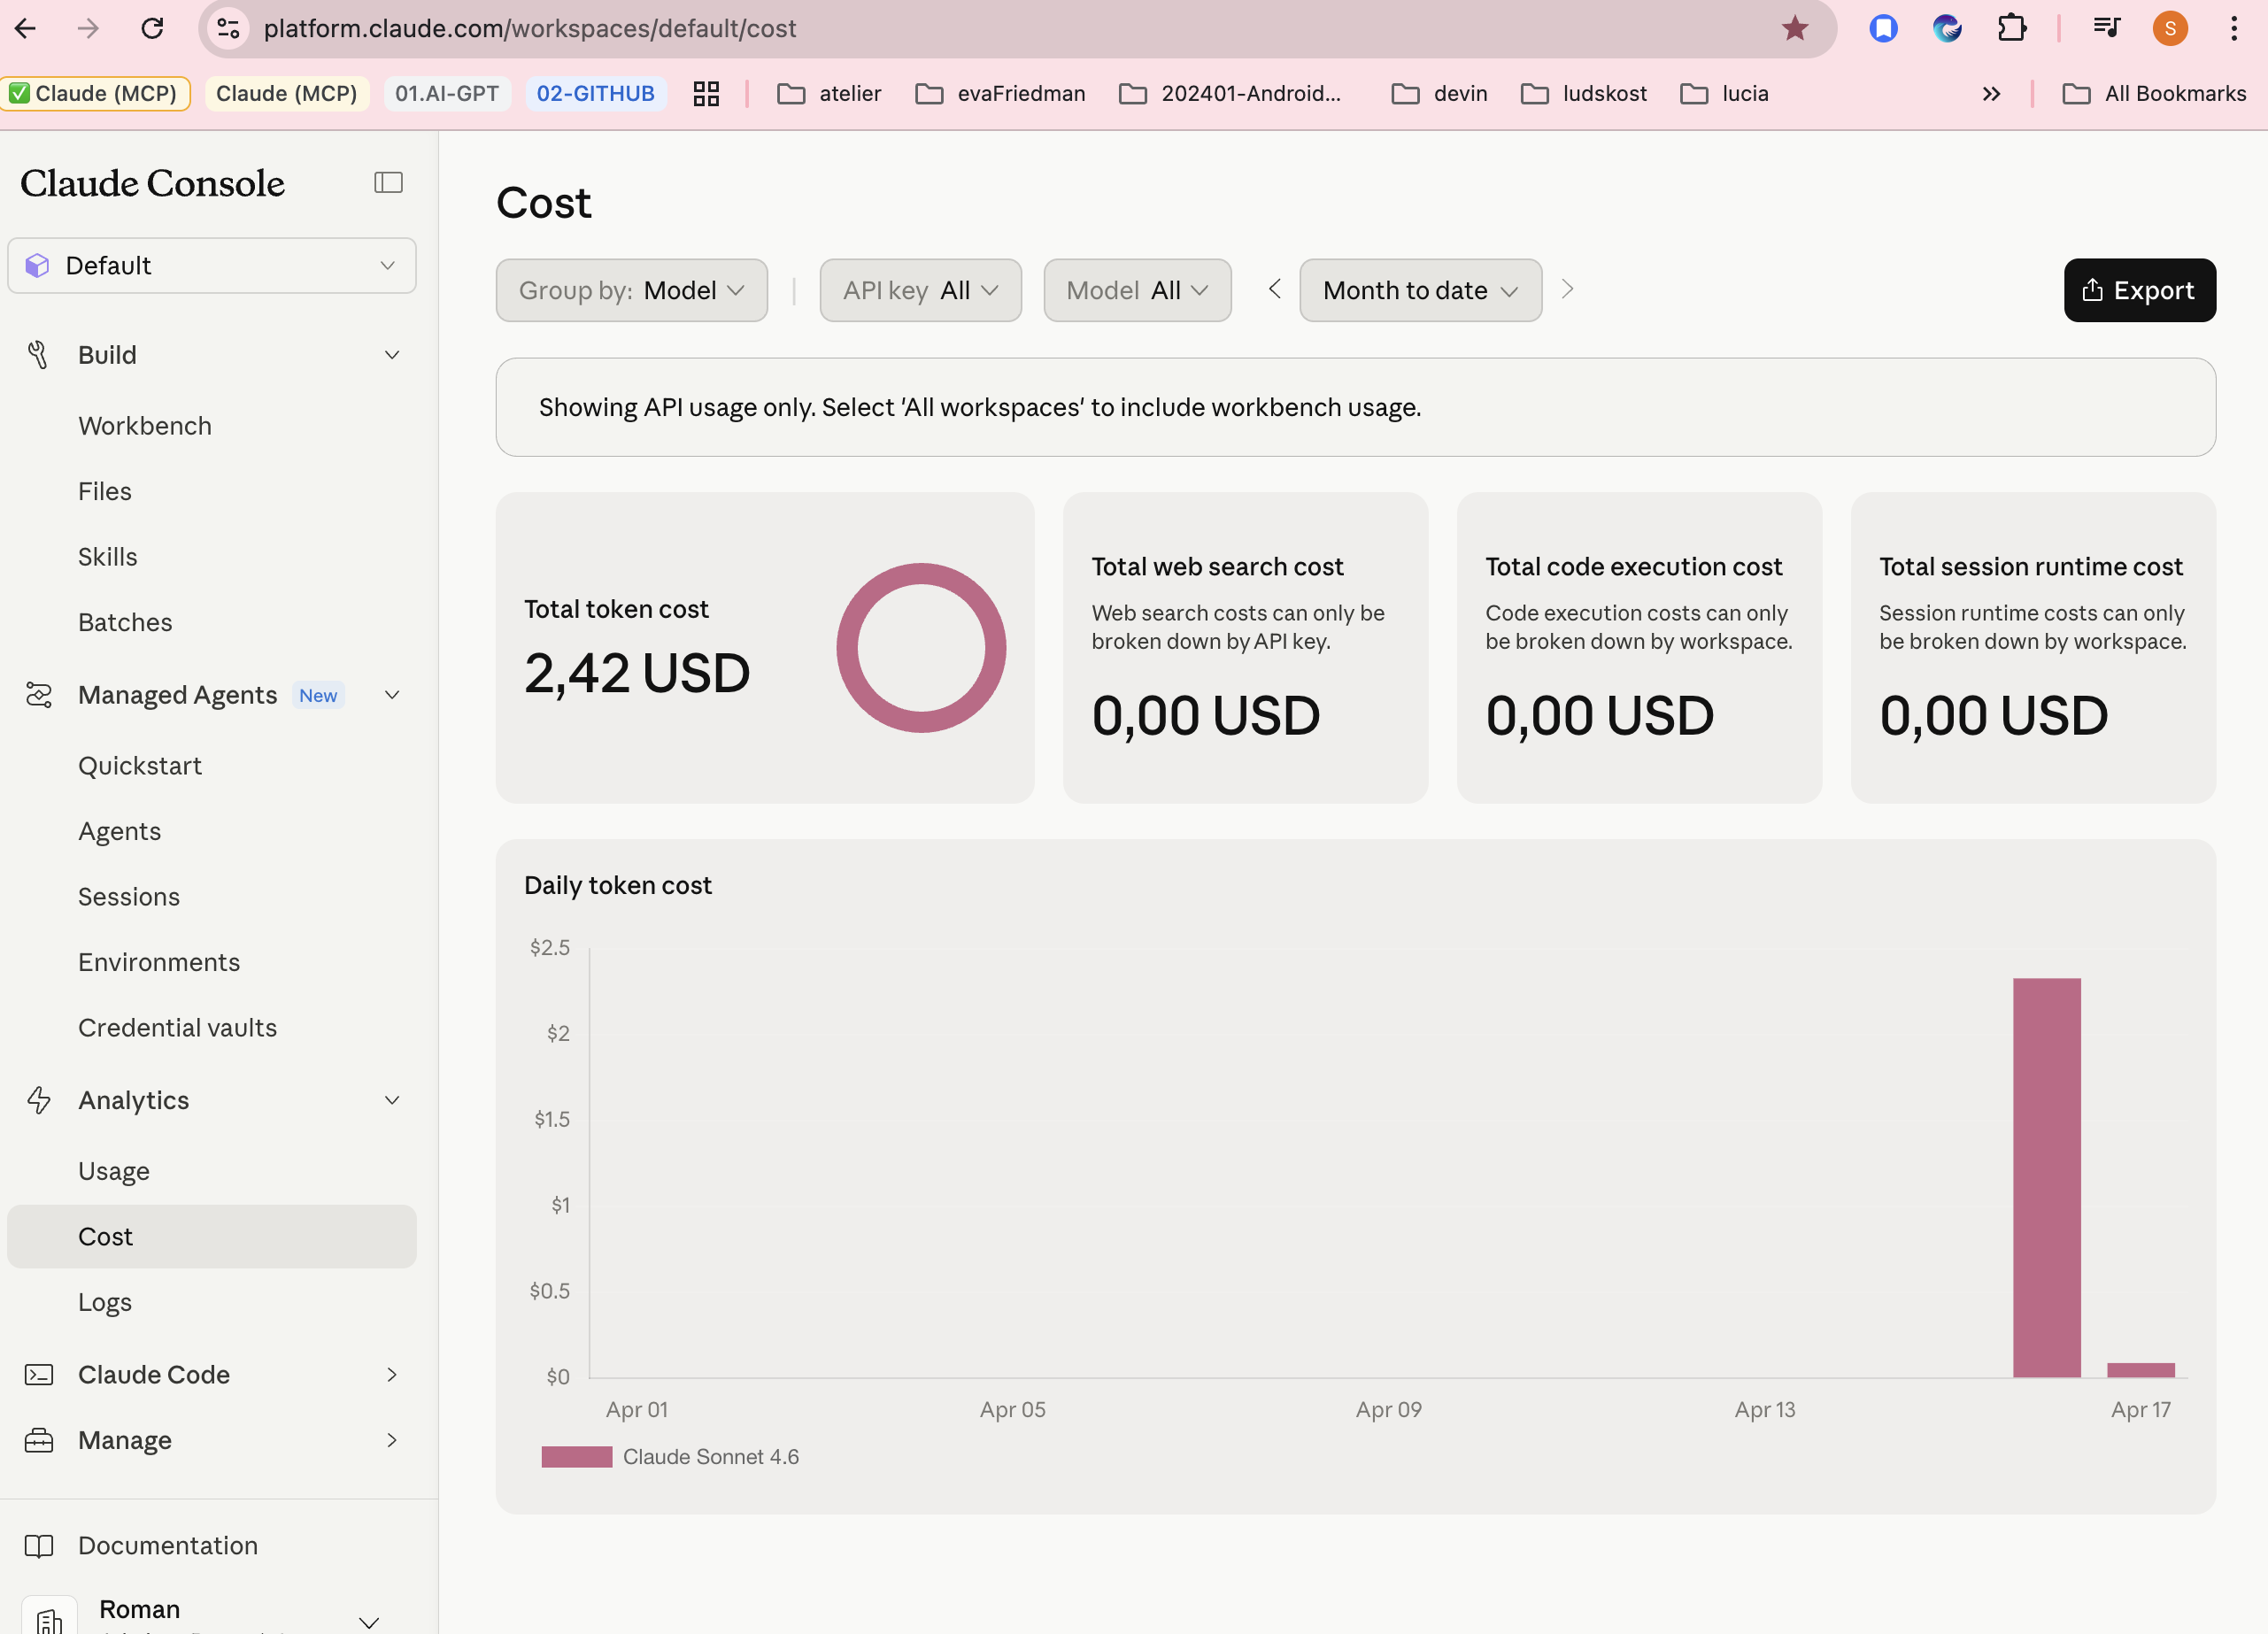2268x1634 pixels.
Task: Open the API key filter dropdown
Action: click(x=920, y=291)
